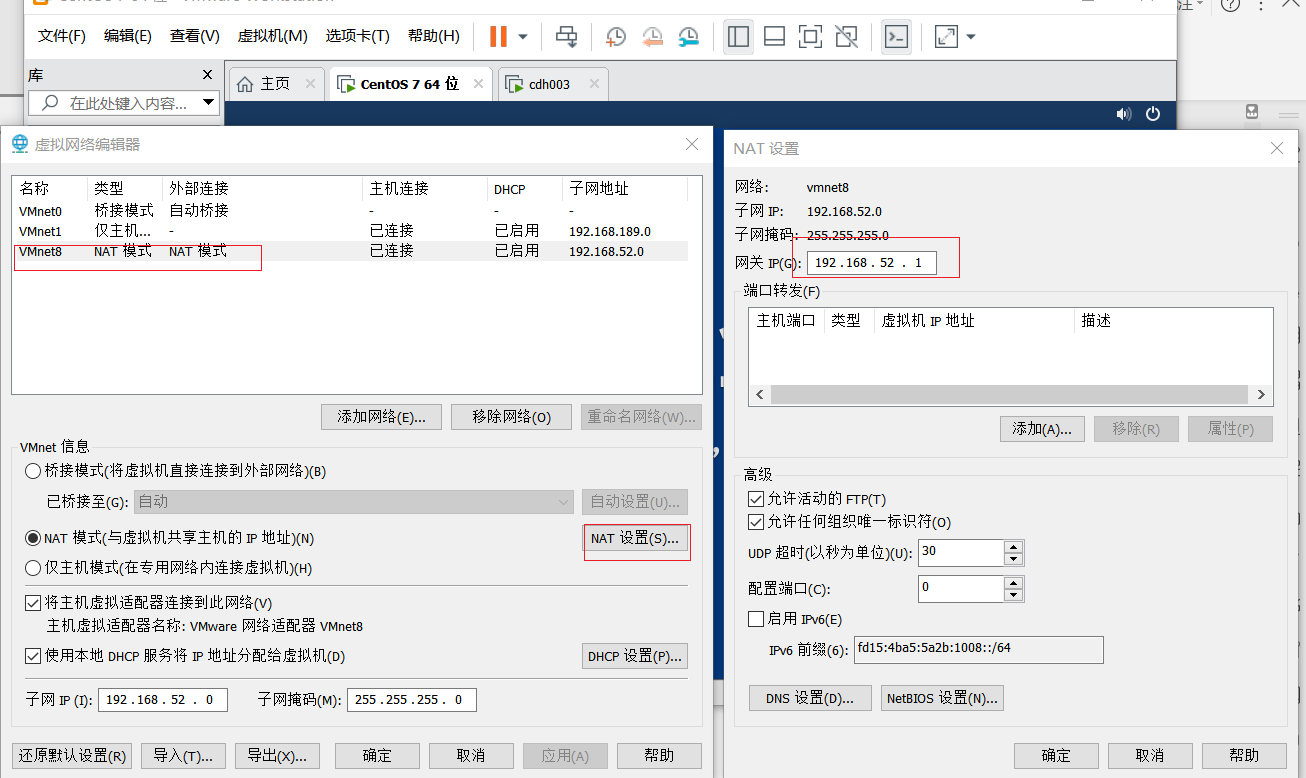
Task: Click the 子网 IP field 192.168.52.0
Action: 163,700
